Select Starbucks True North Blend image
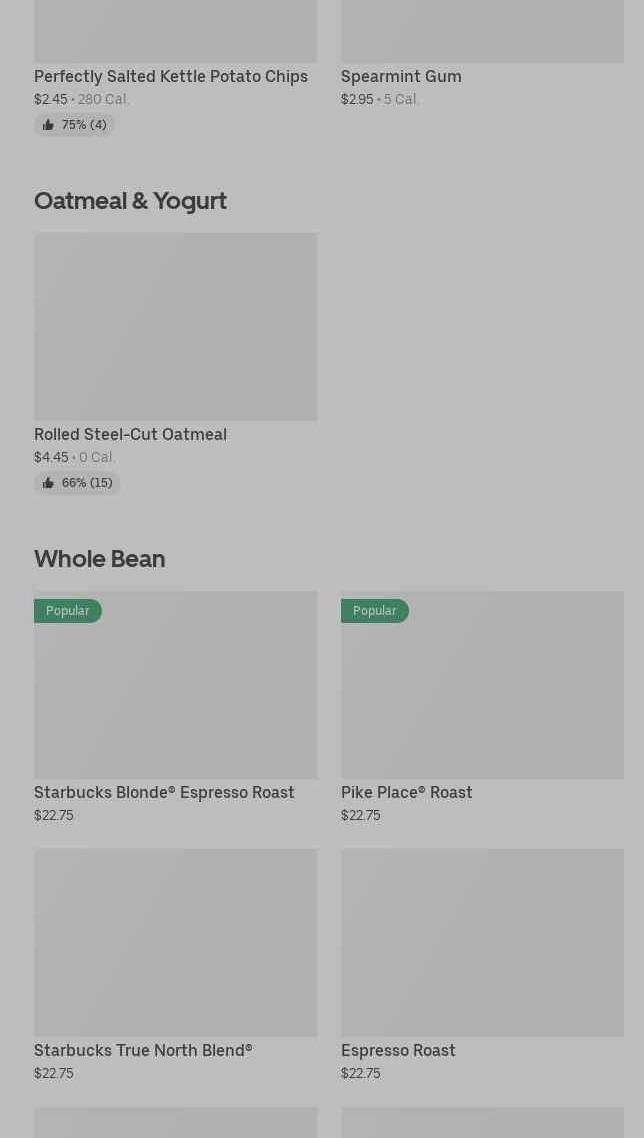 pyautogui.click(x=175, y=942)
